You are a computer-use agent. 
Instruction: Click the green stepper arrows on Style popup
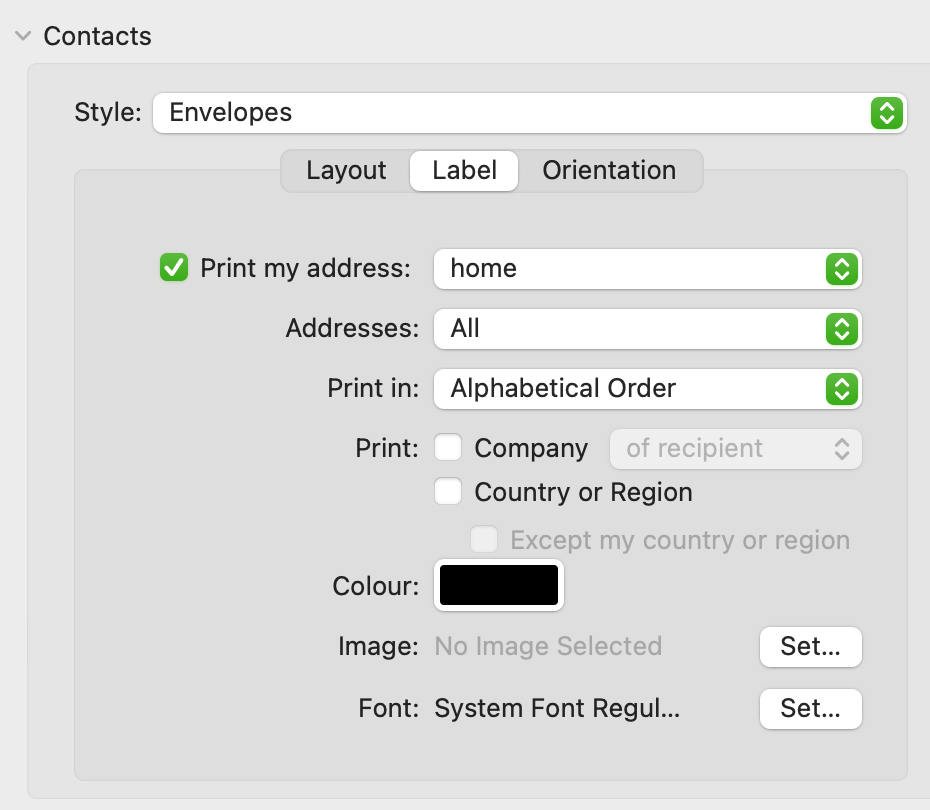point(887,113)
